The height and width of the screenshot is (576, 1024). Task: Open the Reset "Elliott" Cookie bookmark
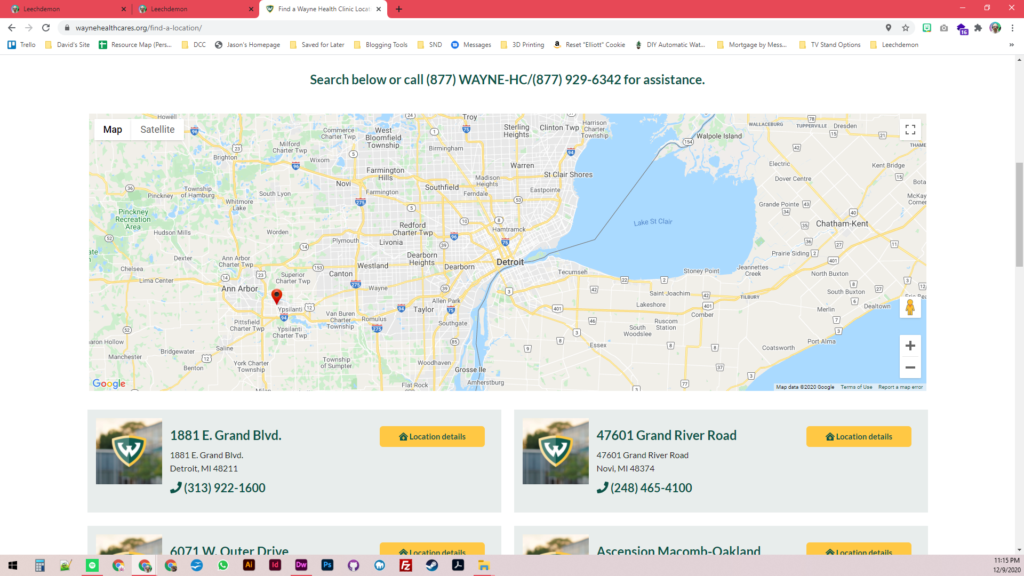(590, 45)
